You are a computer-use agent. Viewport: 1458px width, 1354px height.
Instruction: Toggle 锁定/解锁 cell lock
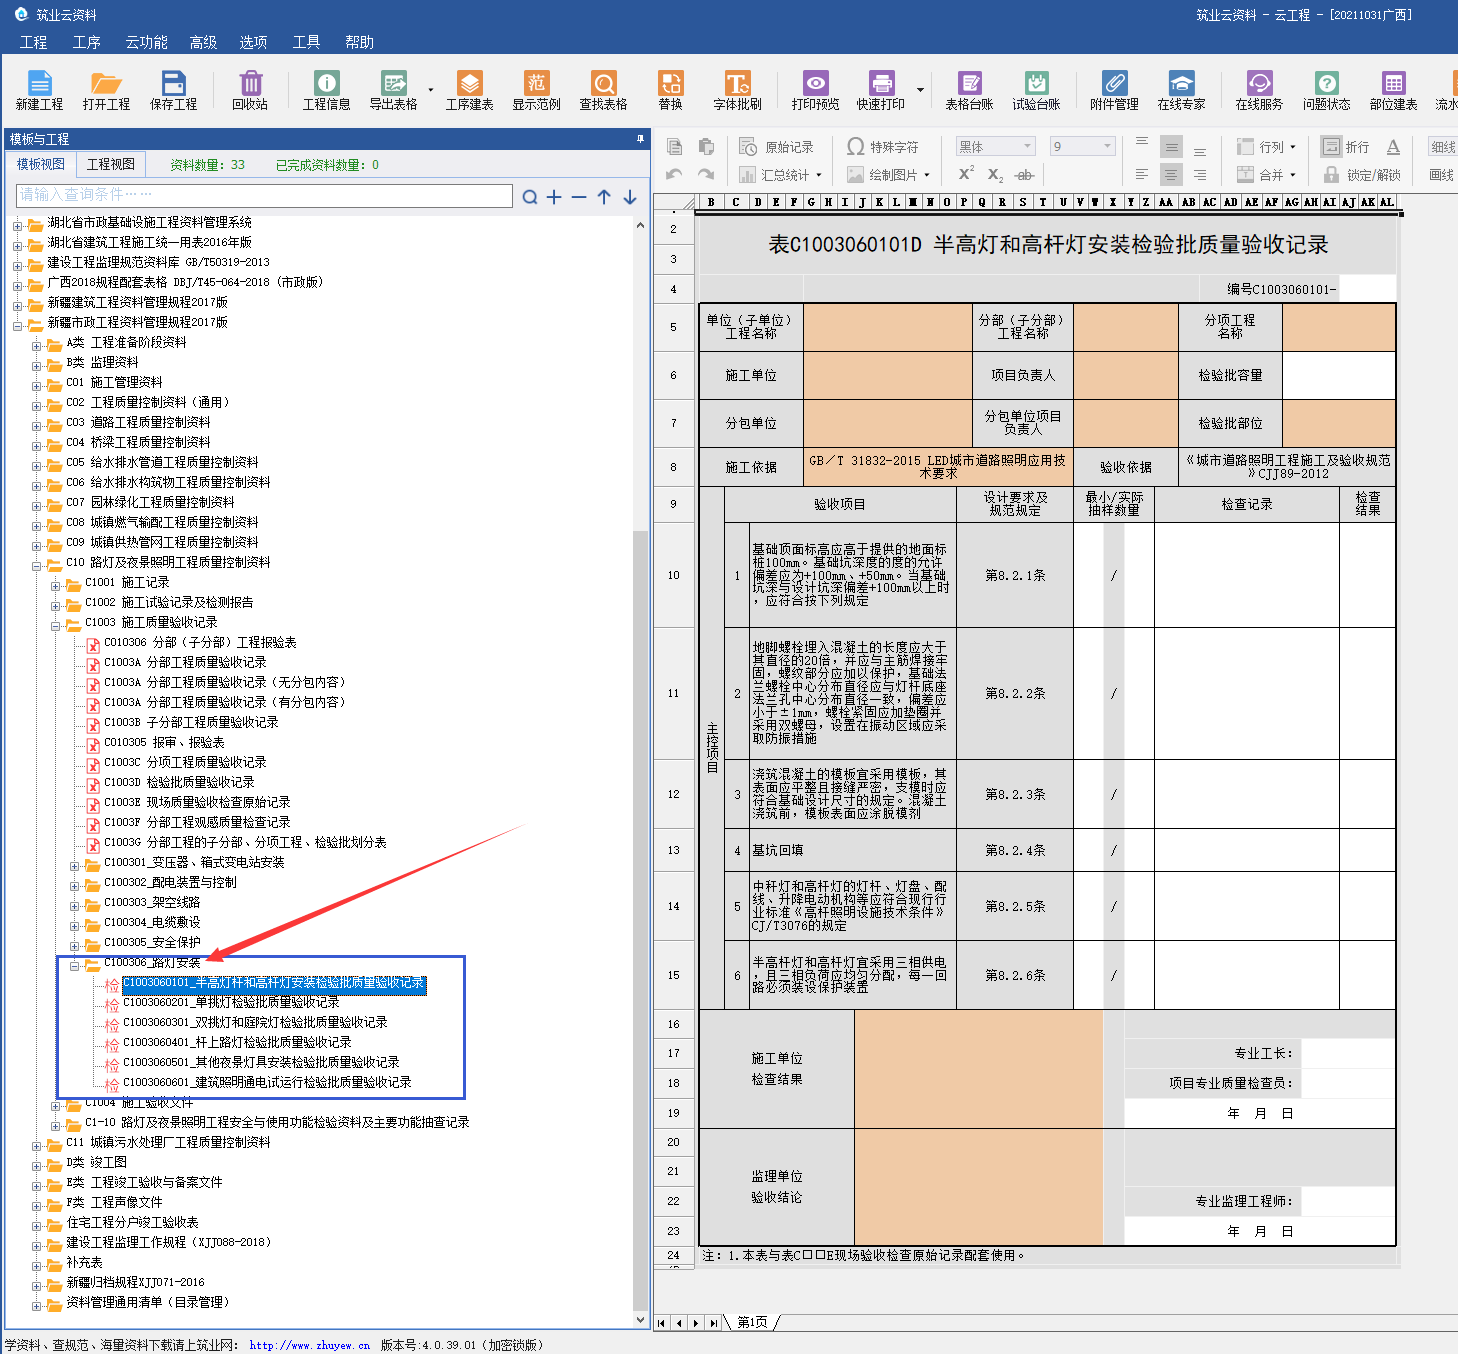(x=1361, y=174)
